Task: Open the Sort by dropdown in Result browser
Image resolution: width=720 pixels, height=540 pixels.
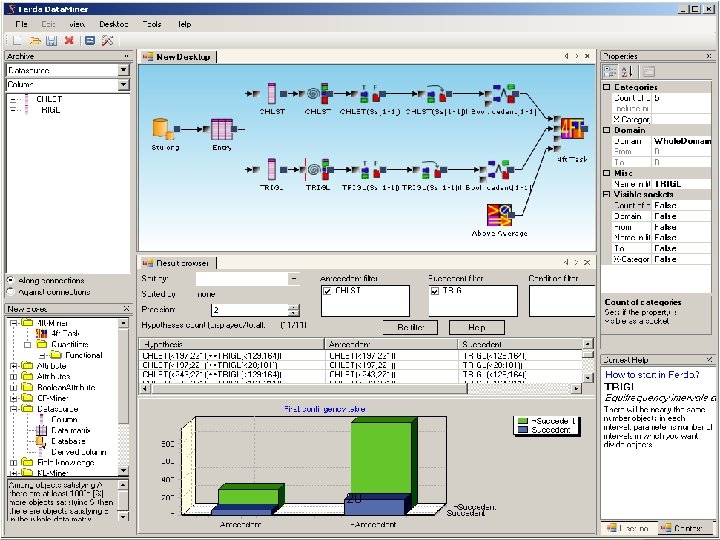Action: (294, 279)
